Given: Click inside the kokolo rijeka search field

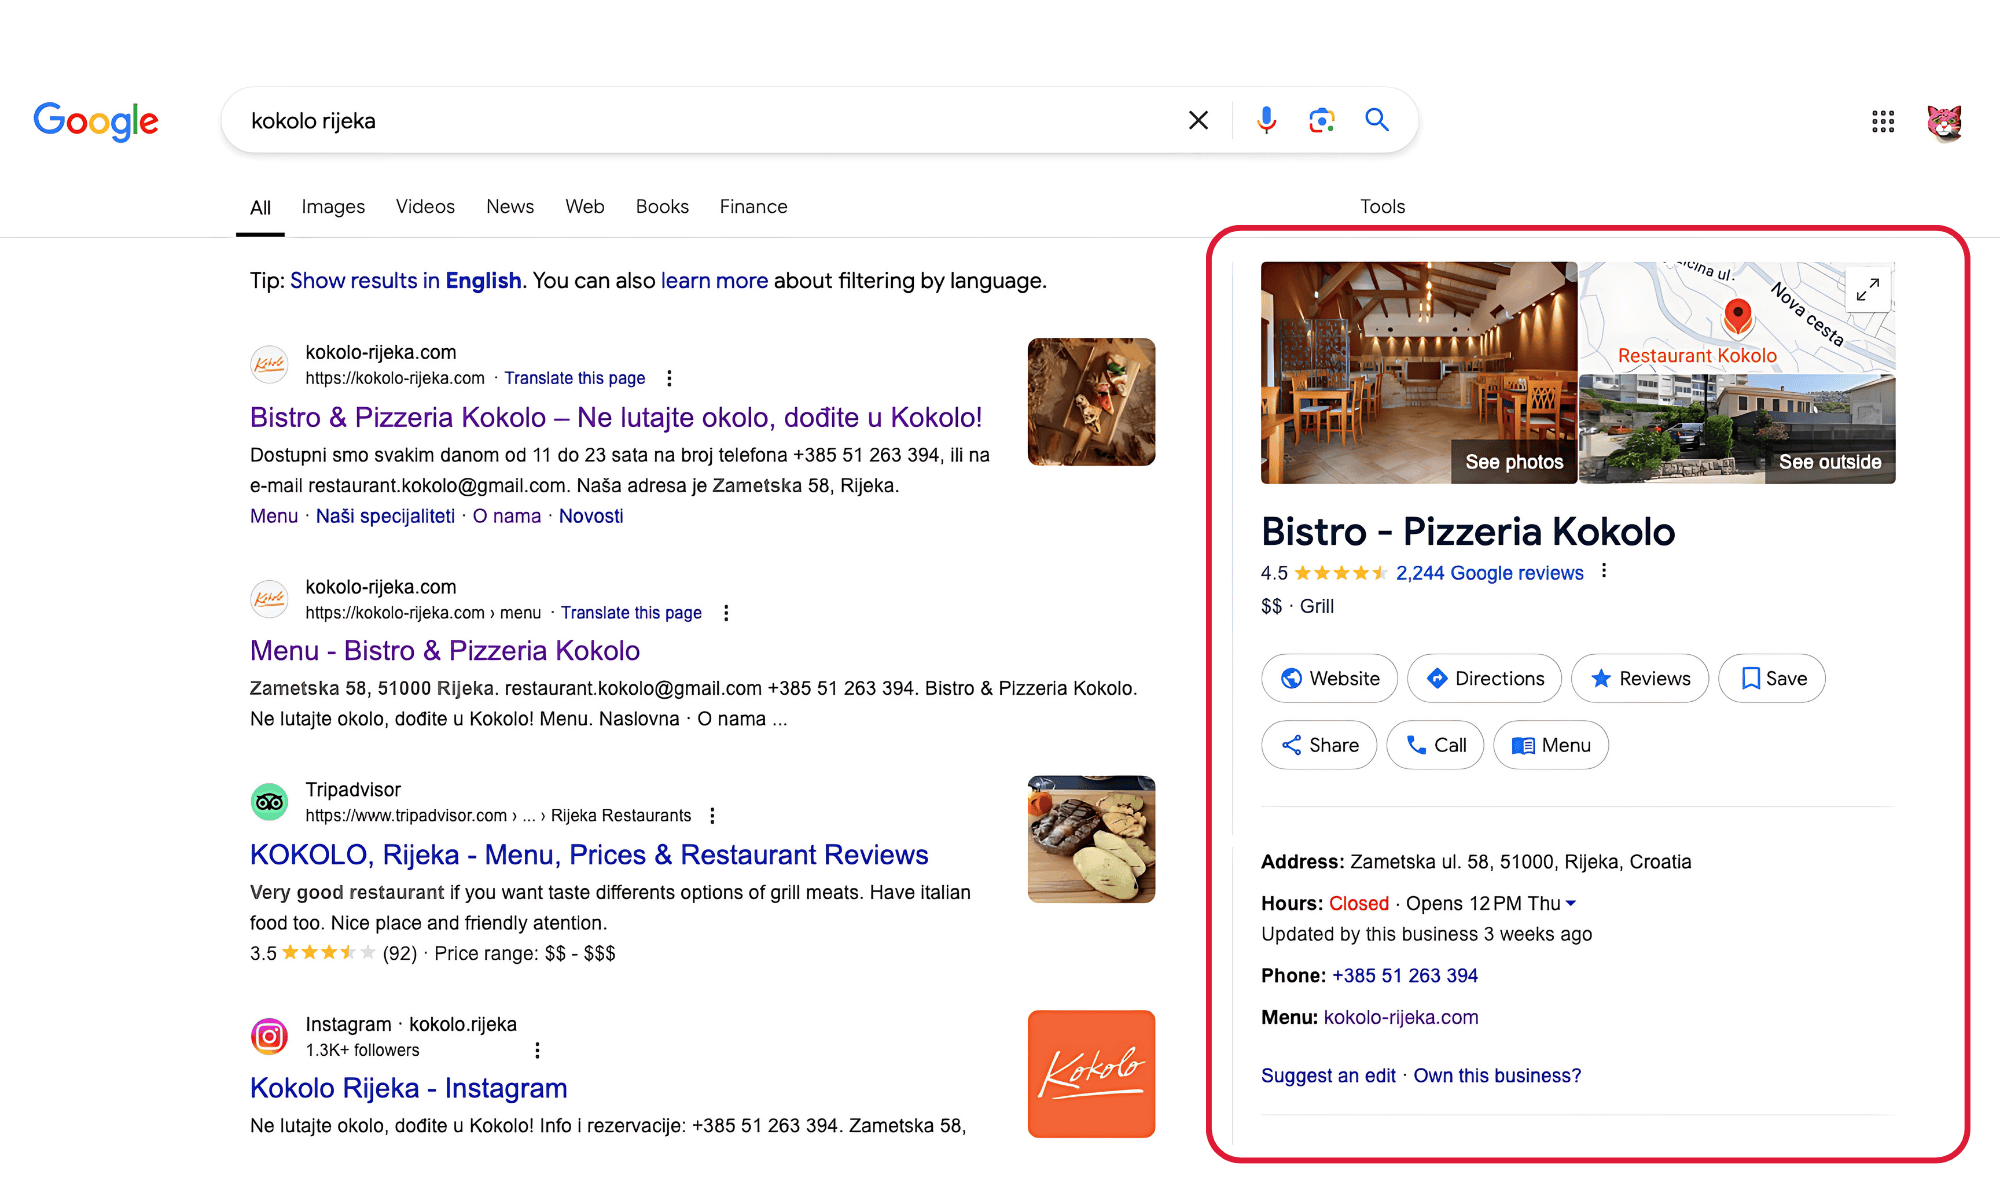Looking at the screenshot, I should pyautogui.click(x=700, y=121).
